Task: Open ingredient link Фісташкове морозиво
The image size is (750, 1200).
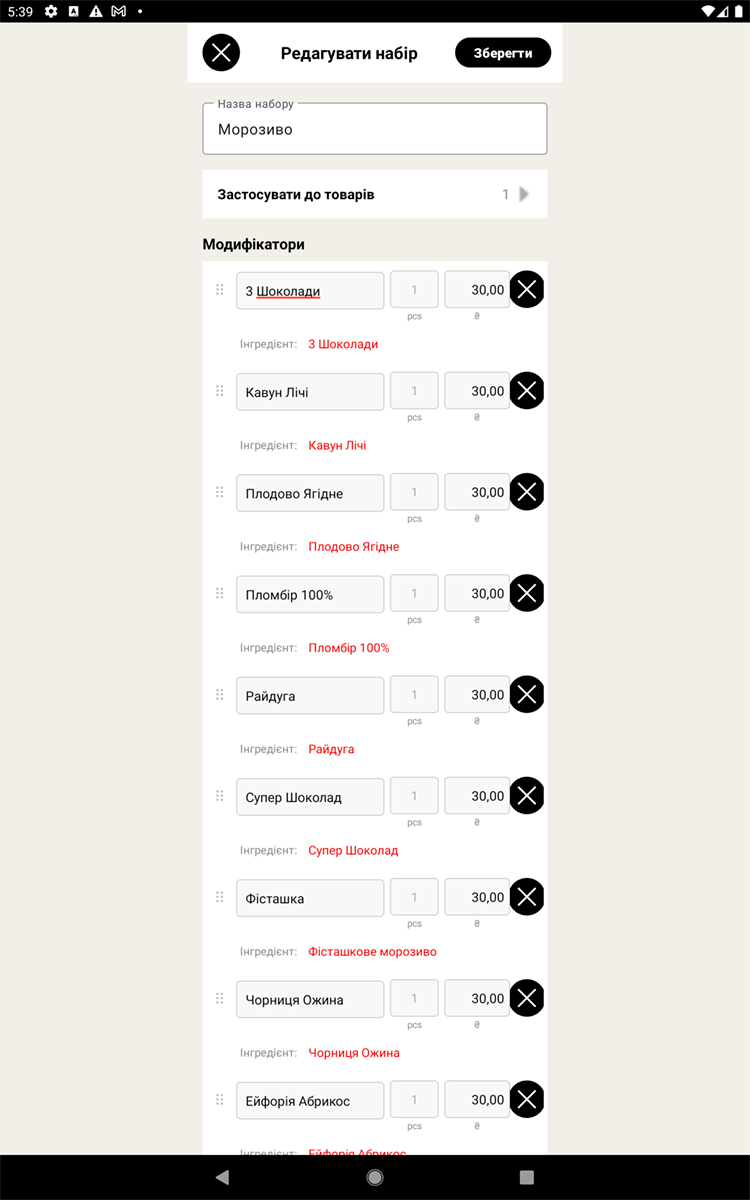Action: [x=372, y=952]
